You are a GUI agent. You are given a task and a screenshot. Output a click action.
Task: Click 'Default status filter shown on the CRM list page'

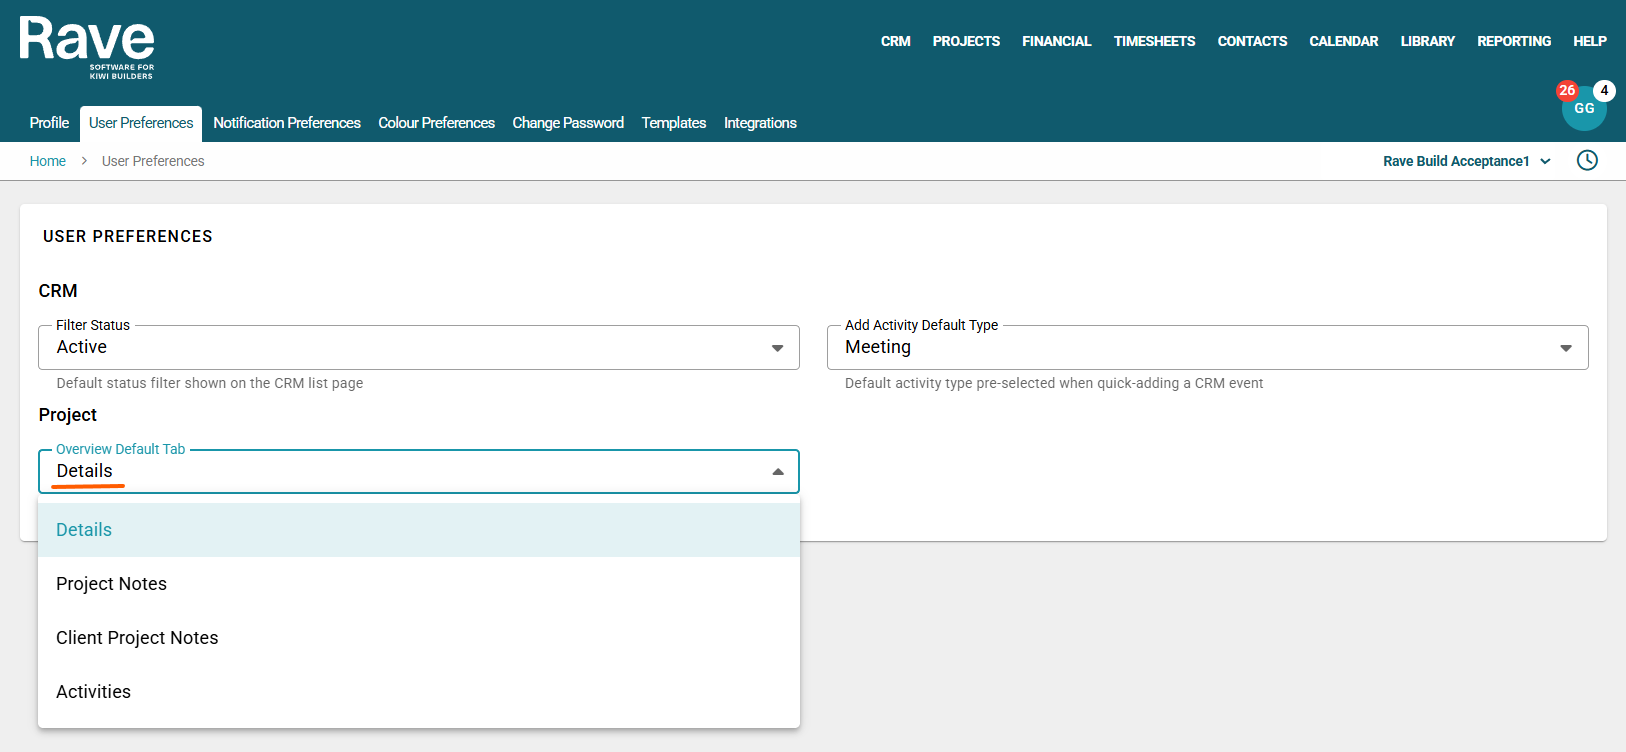pyautogui.click(x=210, y=383)
